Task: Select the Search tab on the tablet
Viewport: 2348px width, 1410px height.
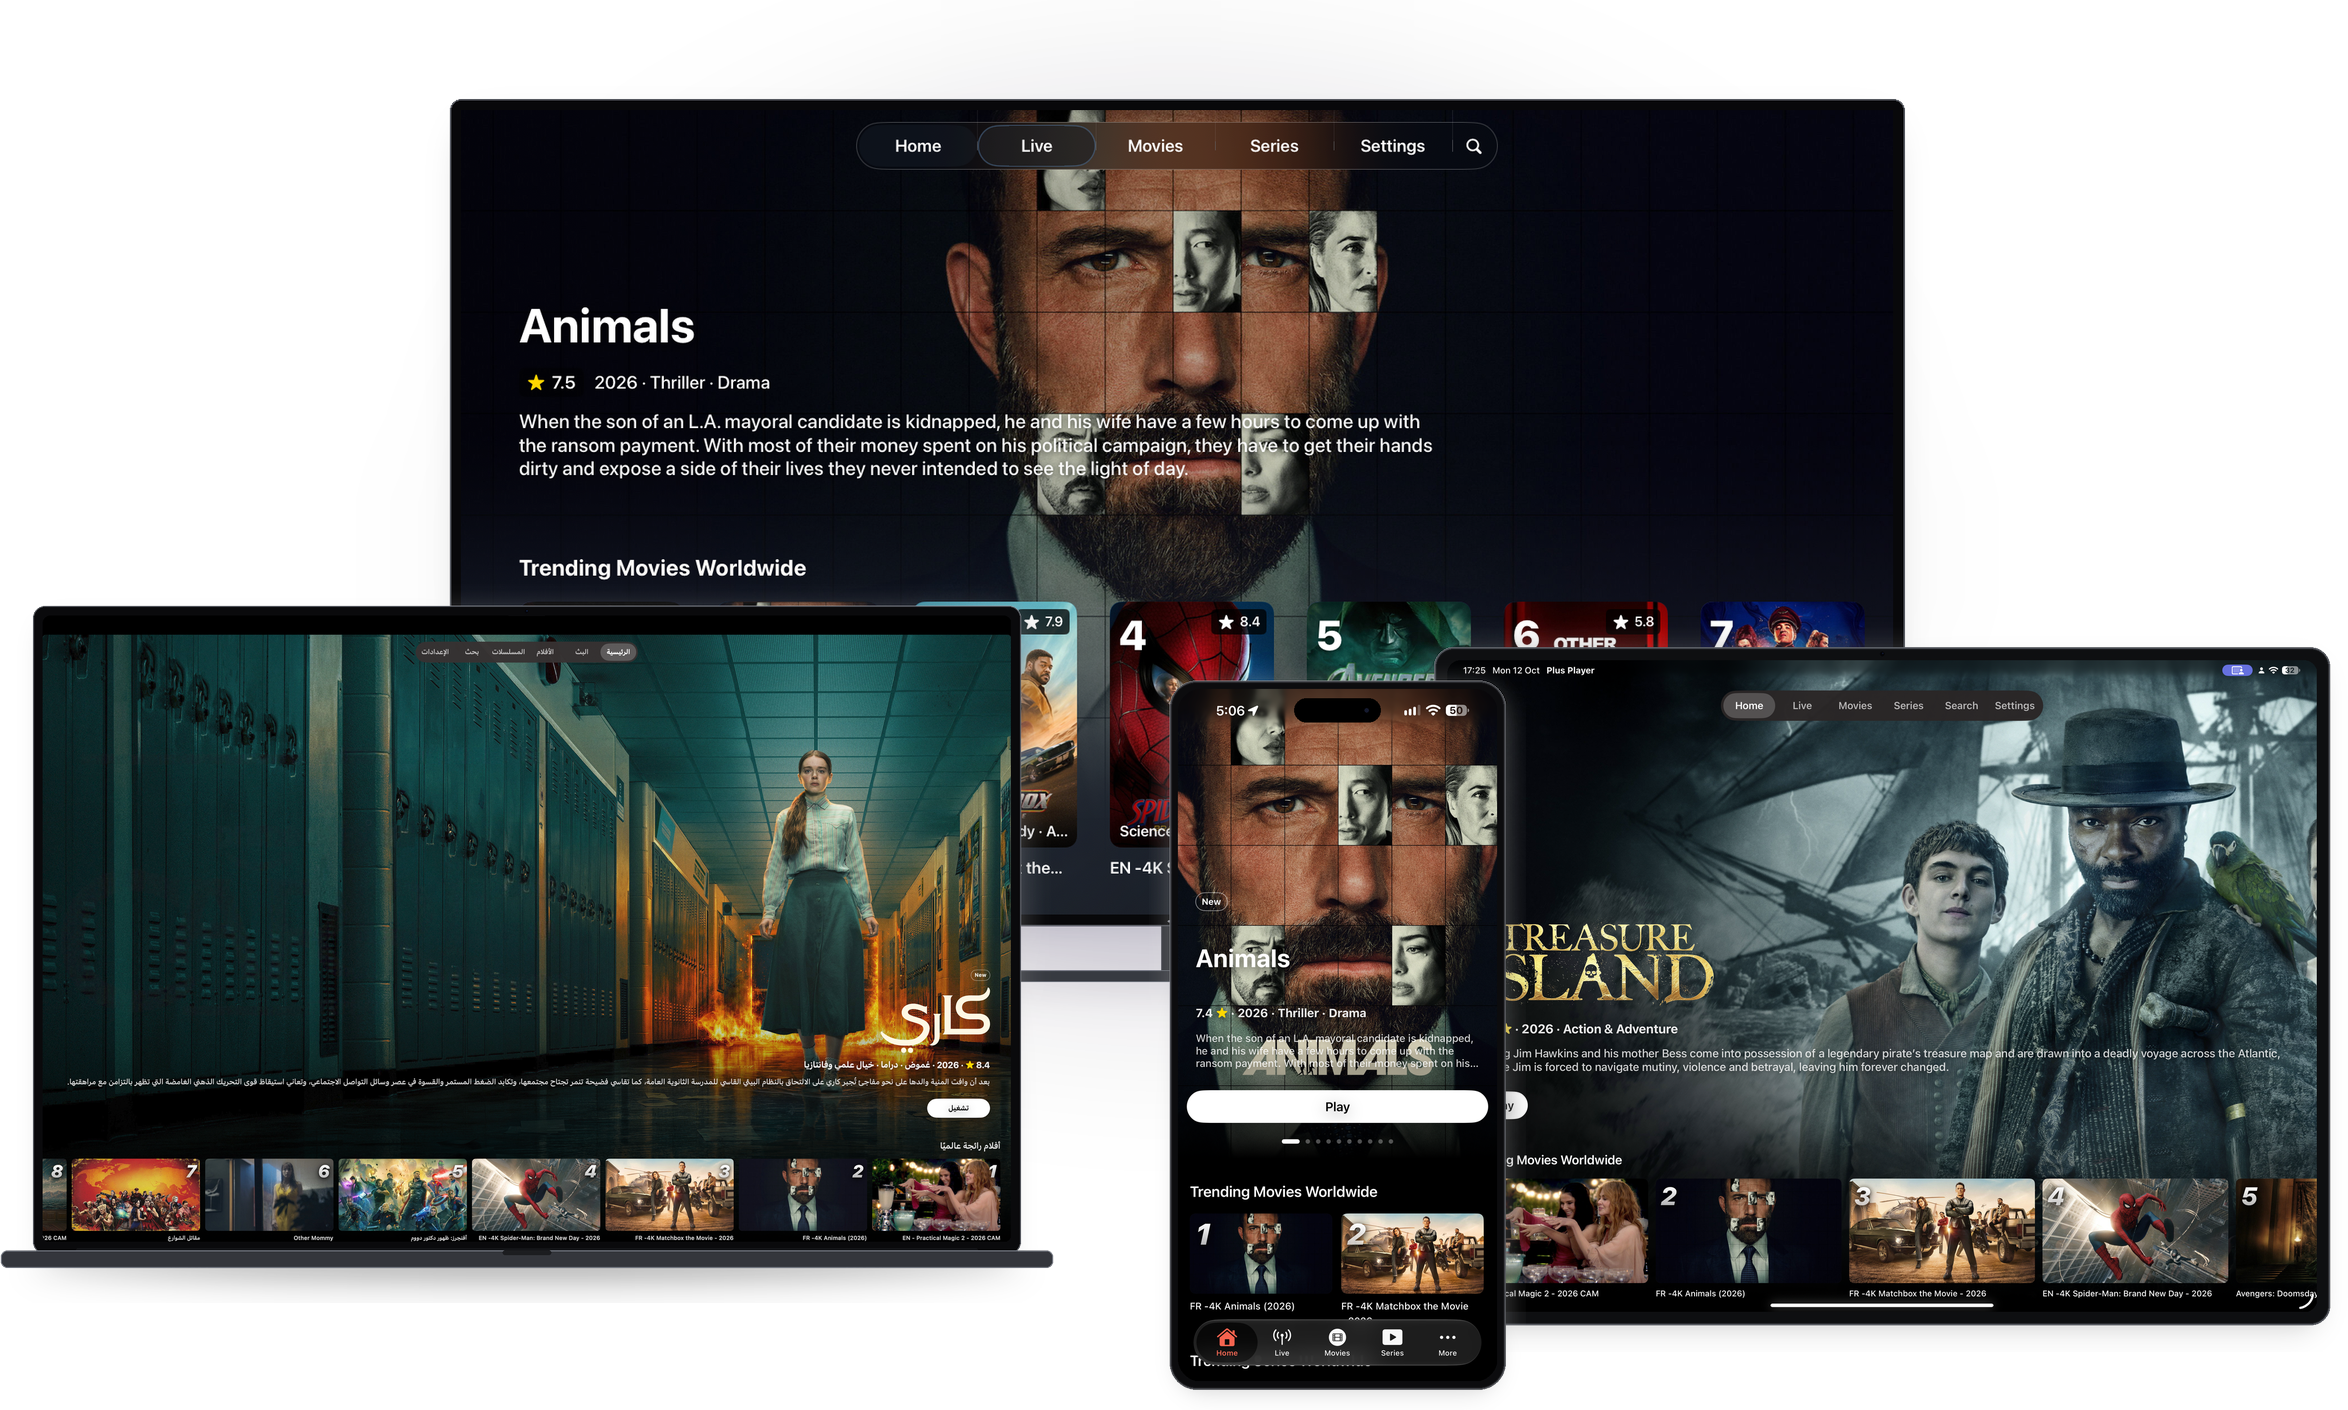Action: pos(1960,705)
